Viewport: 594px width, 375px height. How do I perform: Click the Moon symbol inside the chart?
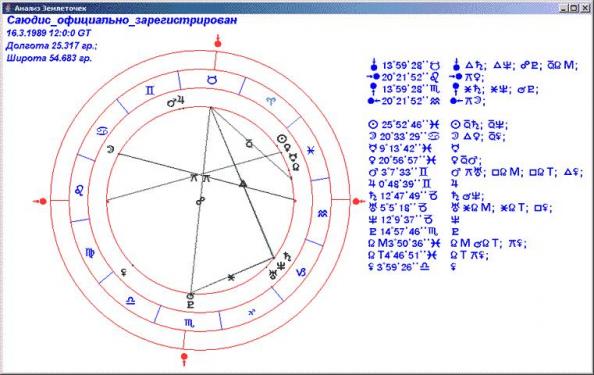pos(110,149)
